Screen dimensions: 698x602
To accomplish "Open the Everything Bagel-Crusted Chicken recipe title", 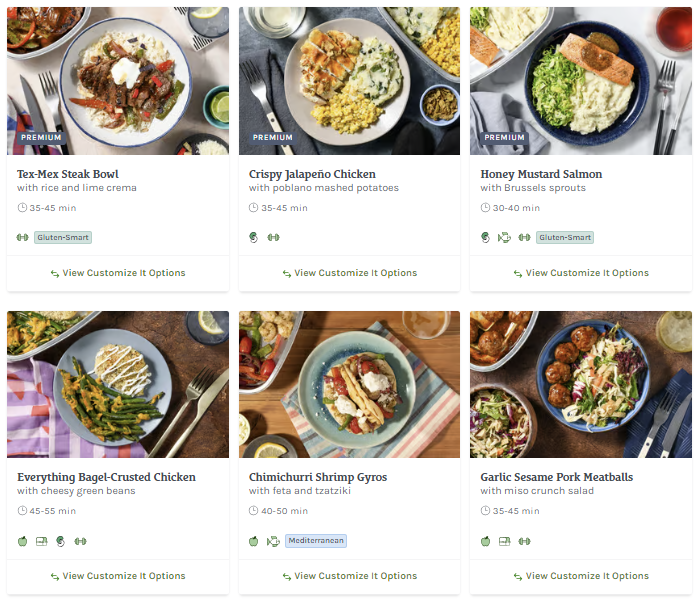I will pos(106,477).
